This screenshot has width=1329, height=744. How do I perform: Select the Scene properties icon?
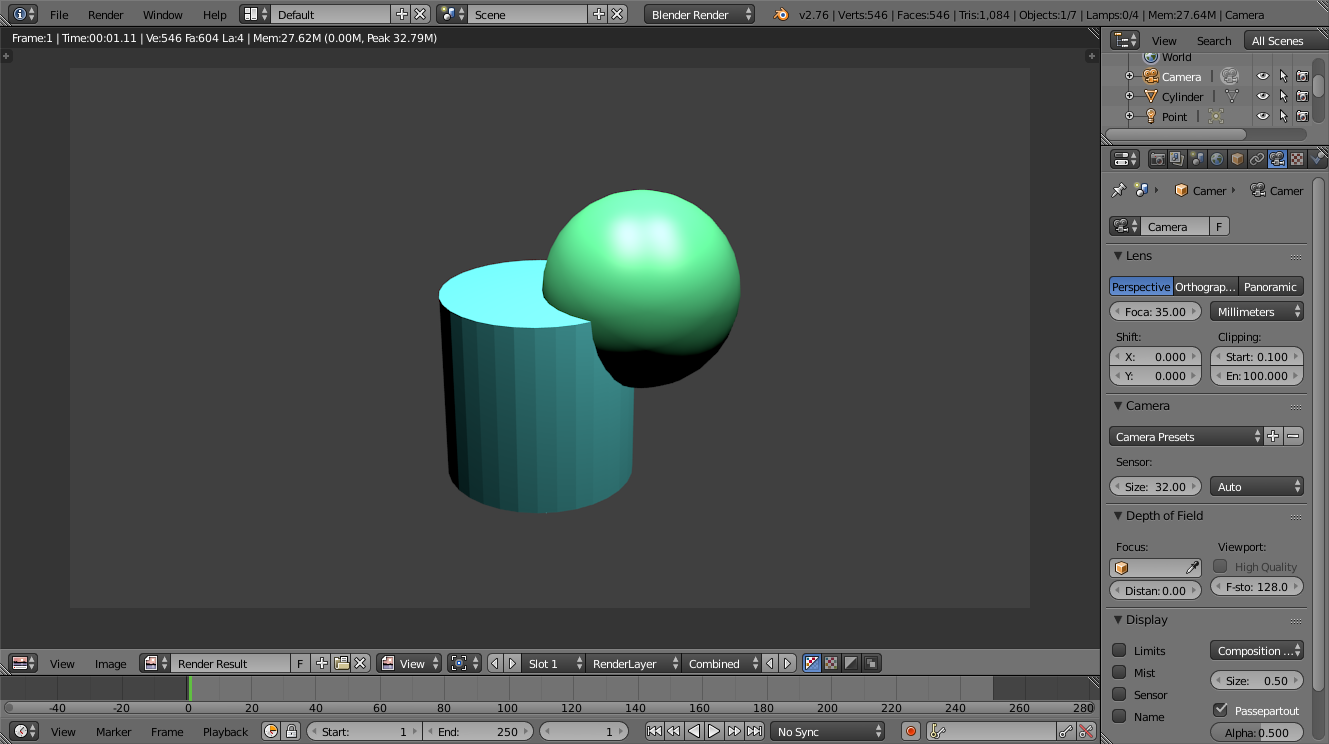click(x=1196, y=159)
